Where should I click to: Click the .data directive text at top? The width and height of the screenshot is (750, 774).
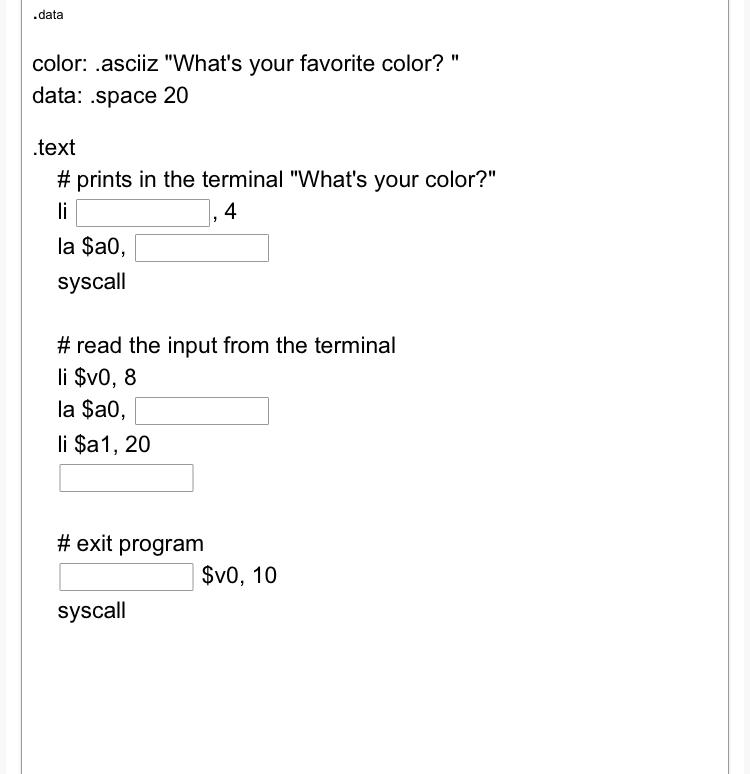click(48, 15)
